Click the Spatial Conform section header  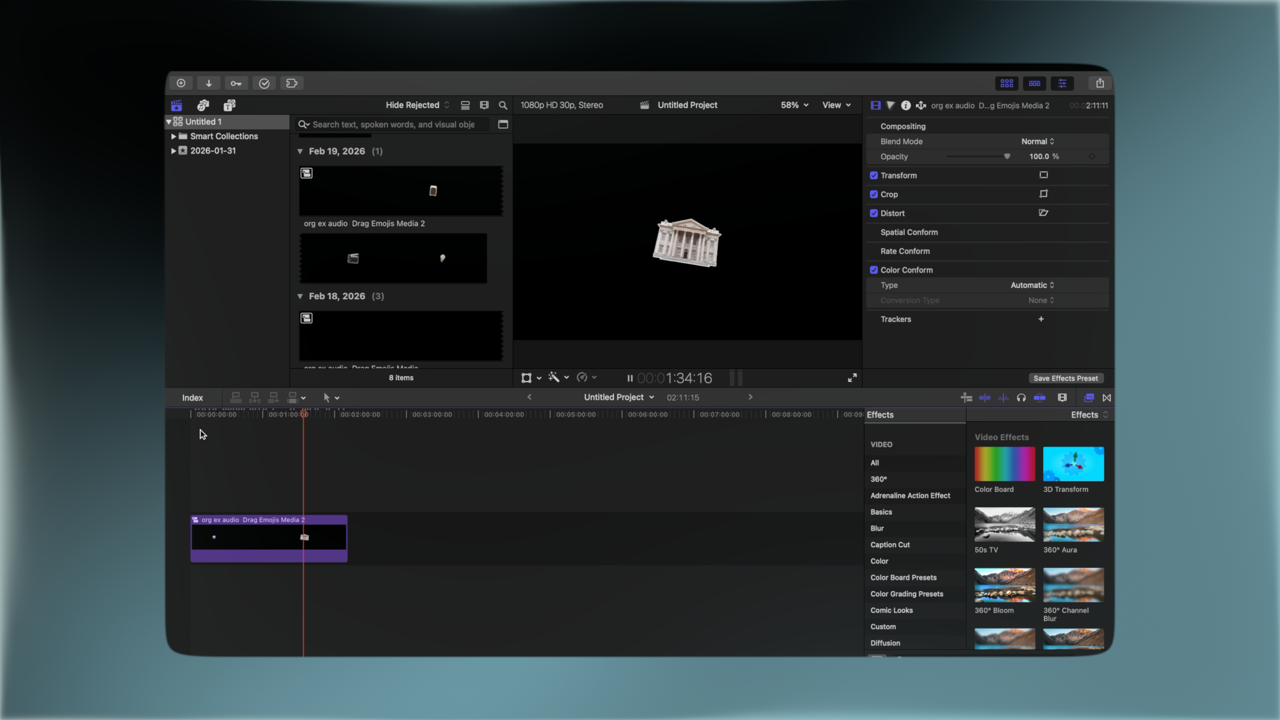[909, 232]
